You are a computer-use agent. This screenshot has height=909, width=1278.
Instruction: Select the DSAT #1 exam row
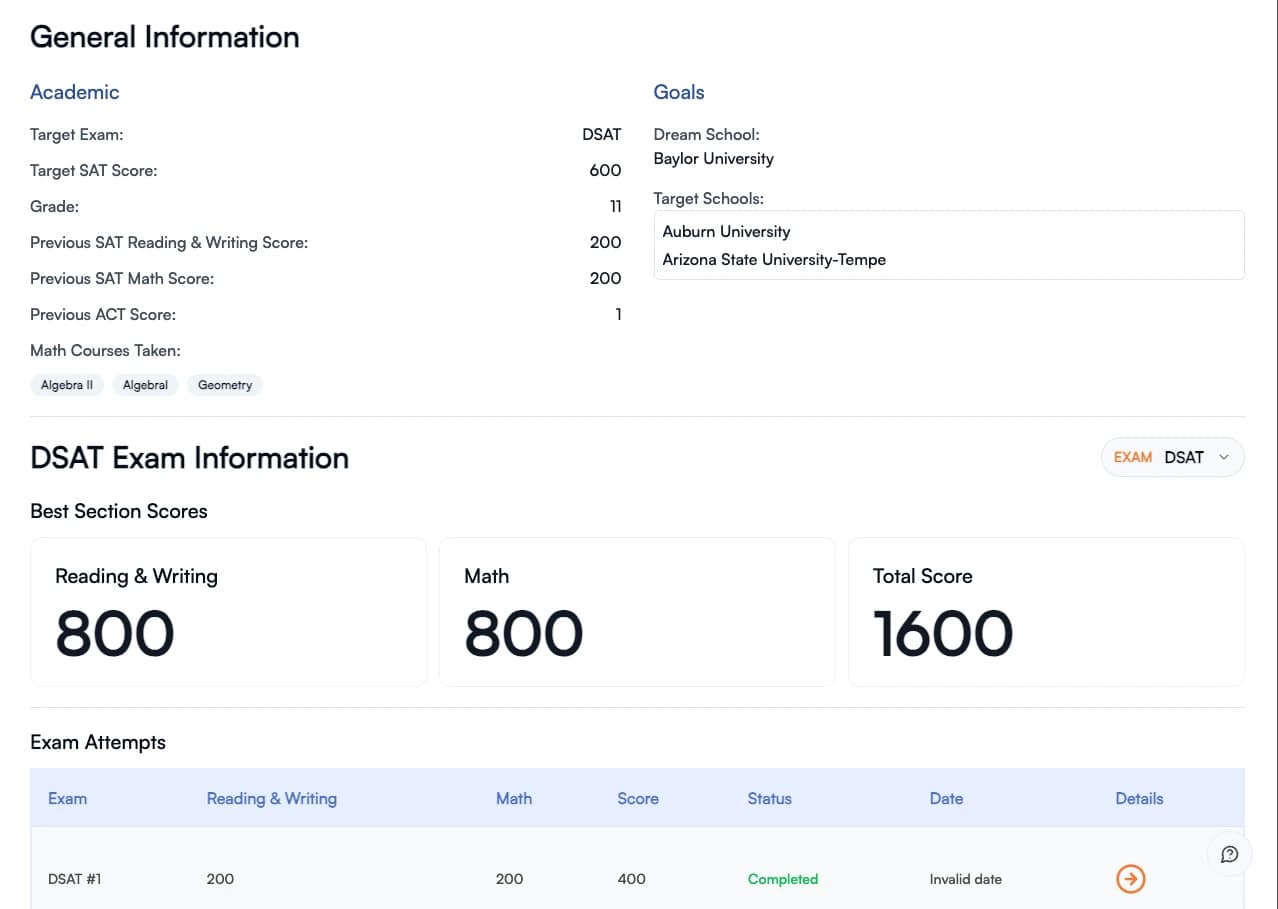75,879
